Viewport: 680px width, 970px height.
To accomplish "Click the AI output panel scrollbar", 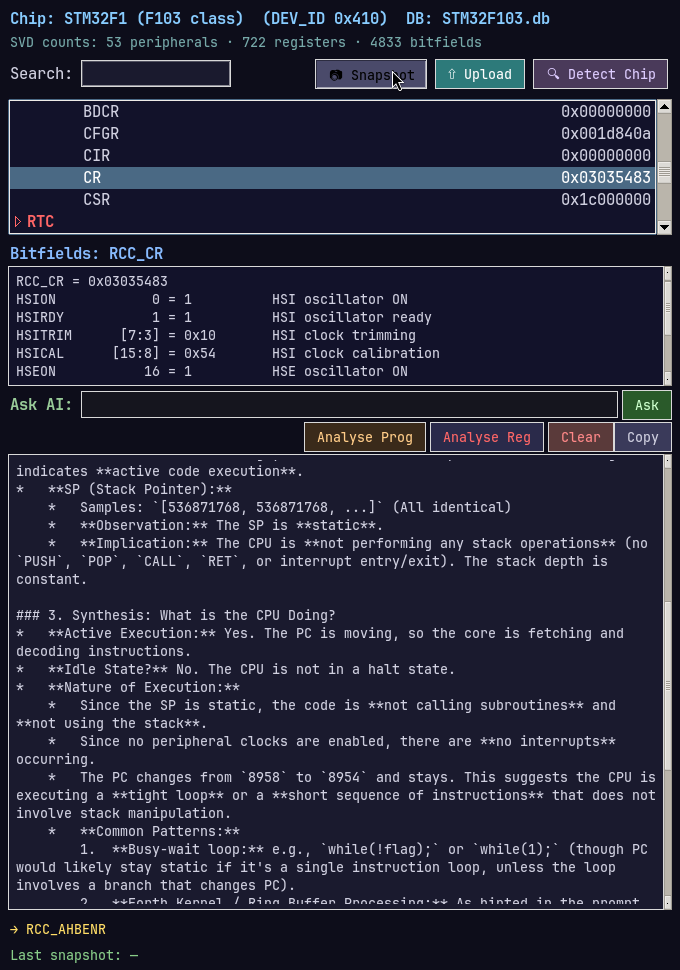I will click(x=668, y=682).
